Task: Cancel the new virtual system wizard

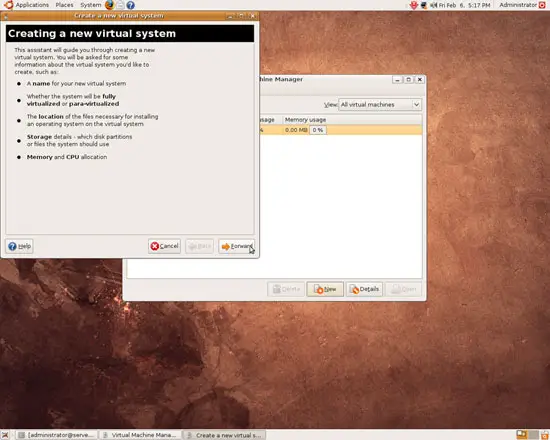Action: point(164,246)
